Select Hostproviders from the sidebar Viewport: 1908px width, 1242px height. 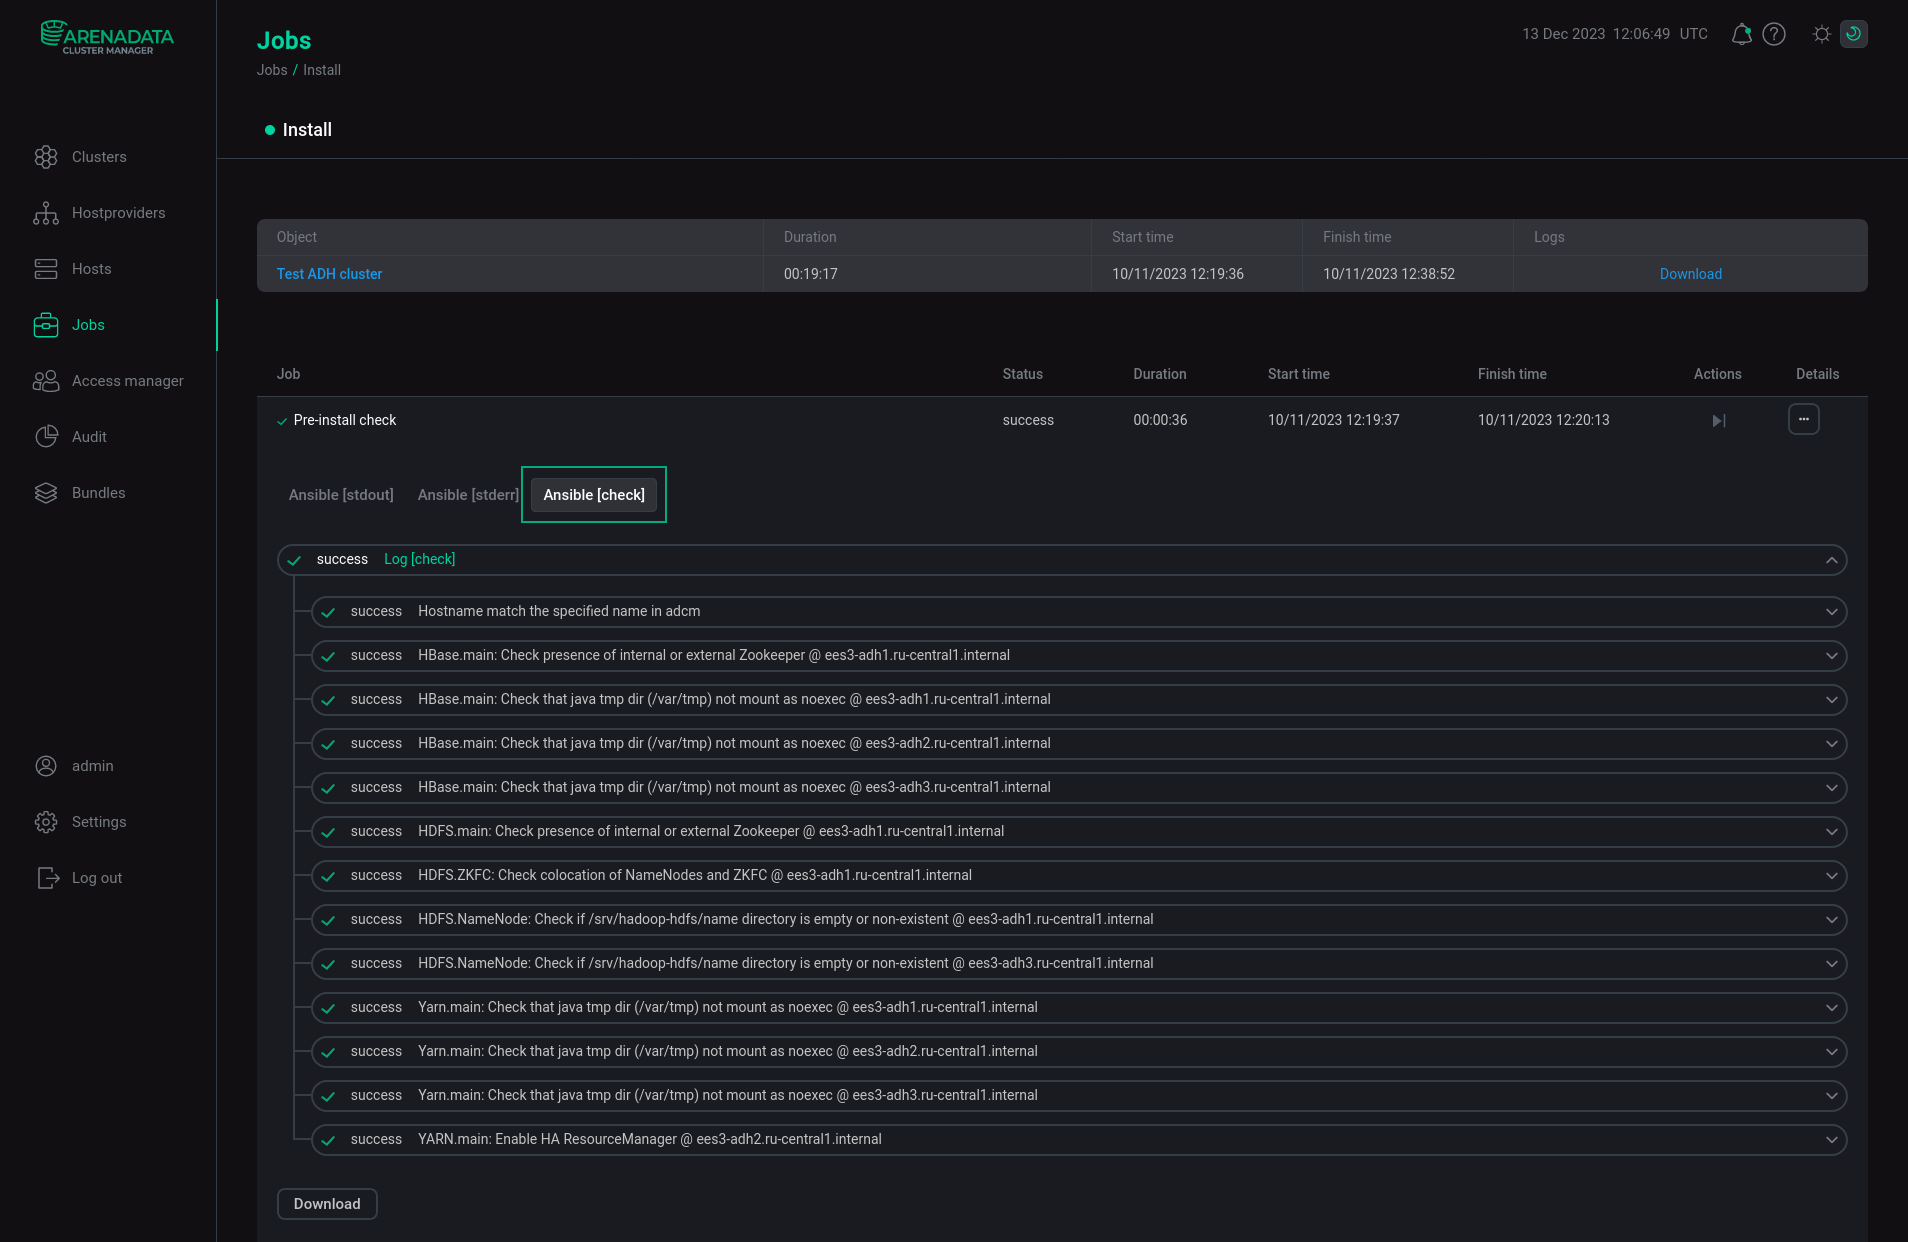(118, 212)
